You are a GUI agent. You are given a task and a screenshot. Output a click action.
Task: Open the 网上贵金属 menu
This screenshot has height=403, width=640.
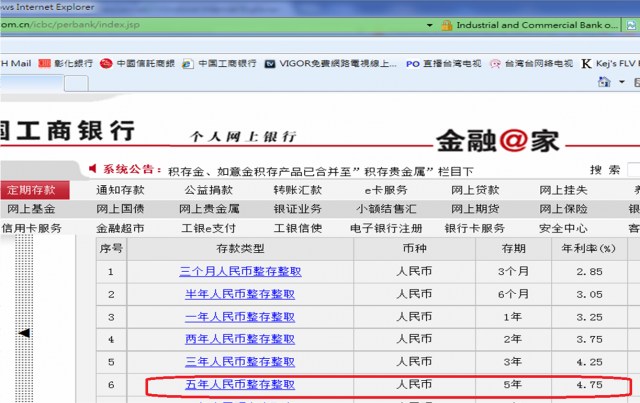pyautogui.click(x=209, y=209)
